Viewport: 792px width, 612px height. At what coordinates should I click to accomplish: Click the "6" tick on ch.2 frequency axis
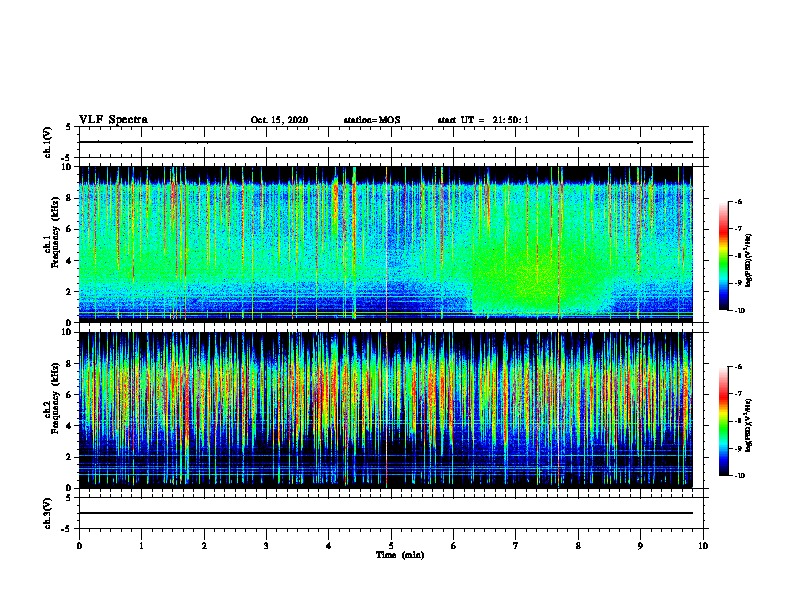(70, 395)
